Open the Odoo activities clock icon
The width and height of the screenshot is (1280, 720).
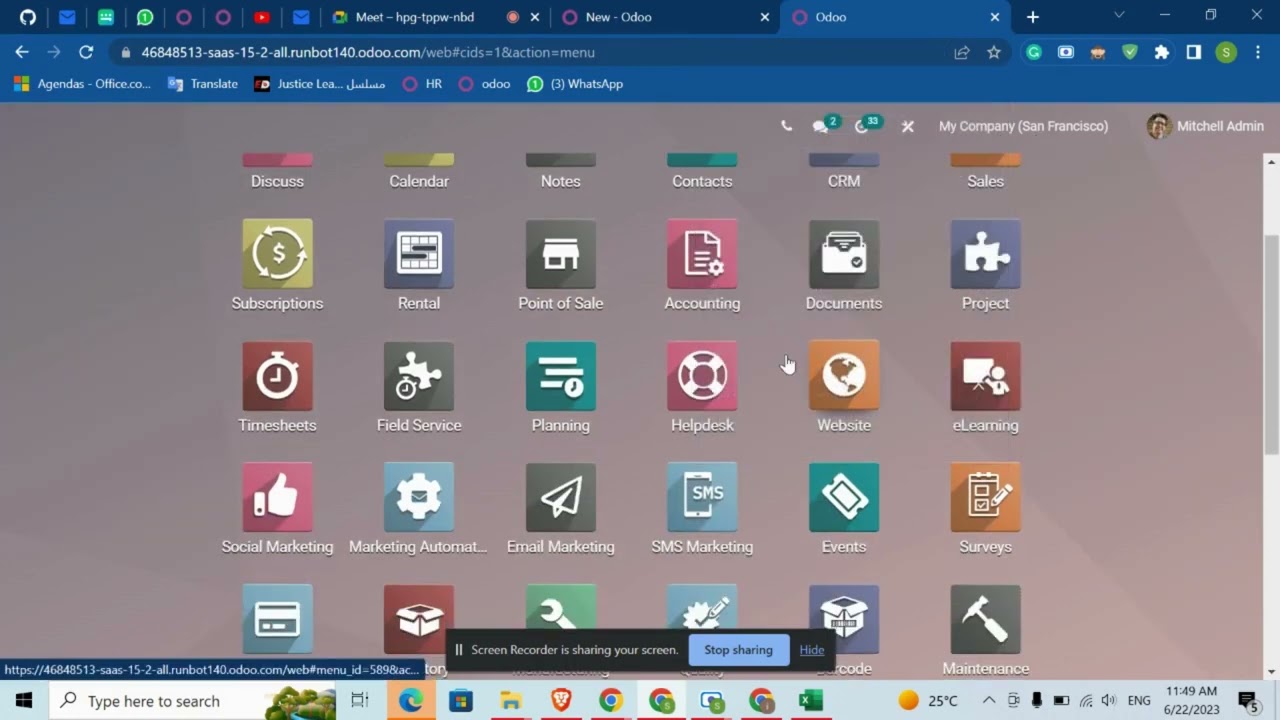click(x=864, y=126)
